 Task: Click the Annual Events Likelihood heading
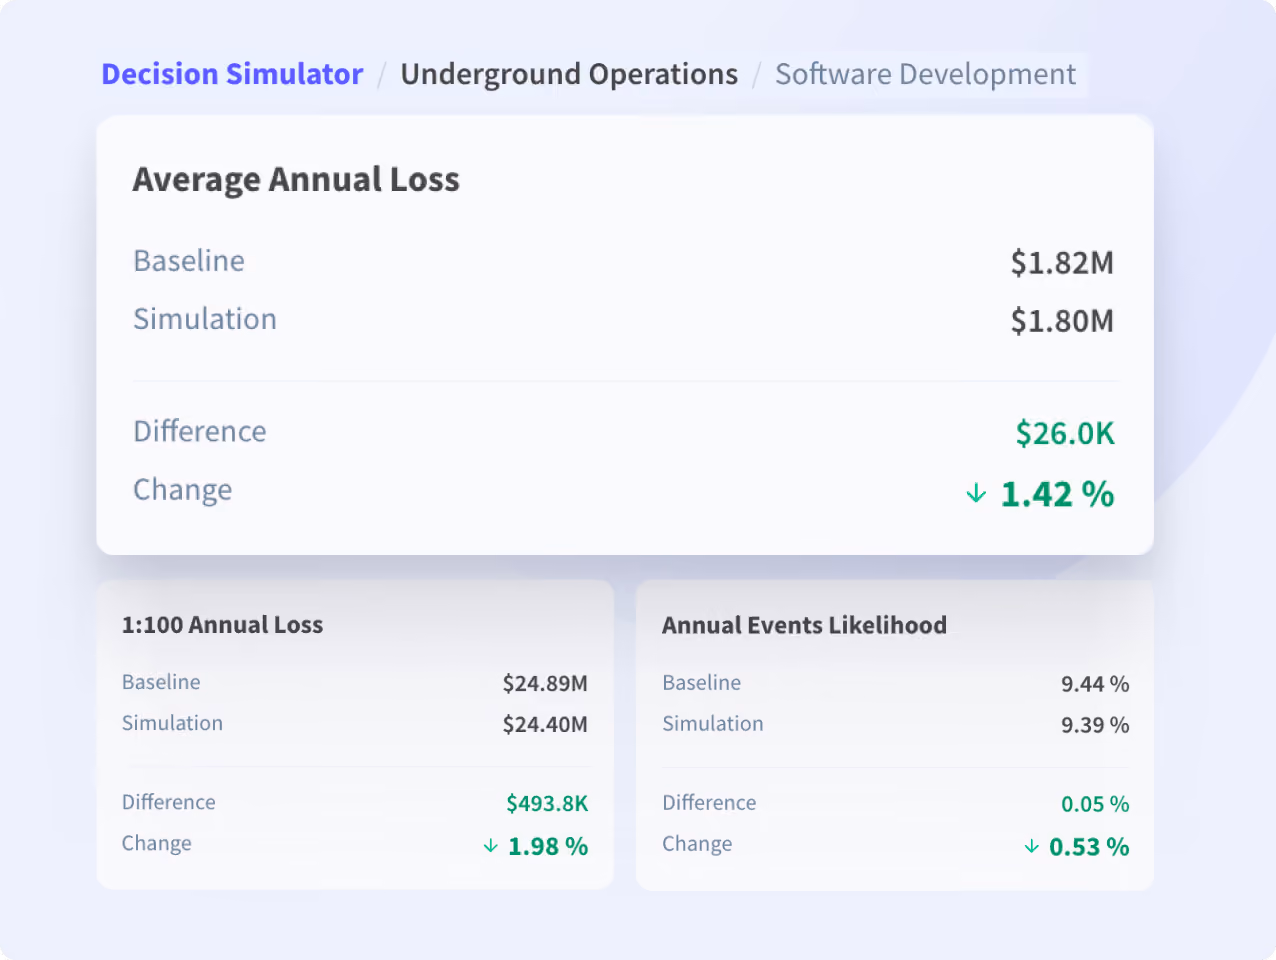[804, 625]
